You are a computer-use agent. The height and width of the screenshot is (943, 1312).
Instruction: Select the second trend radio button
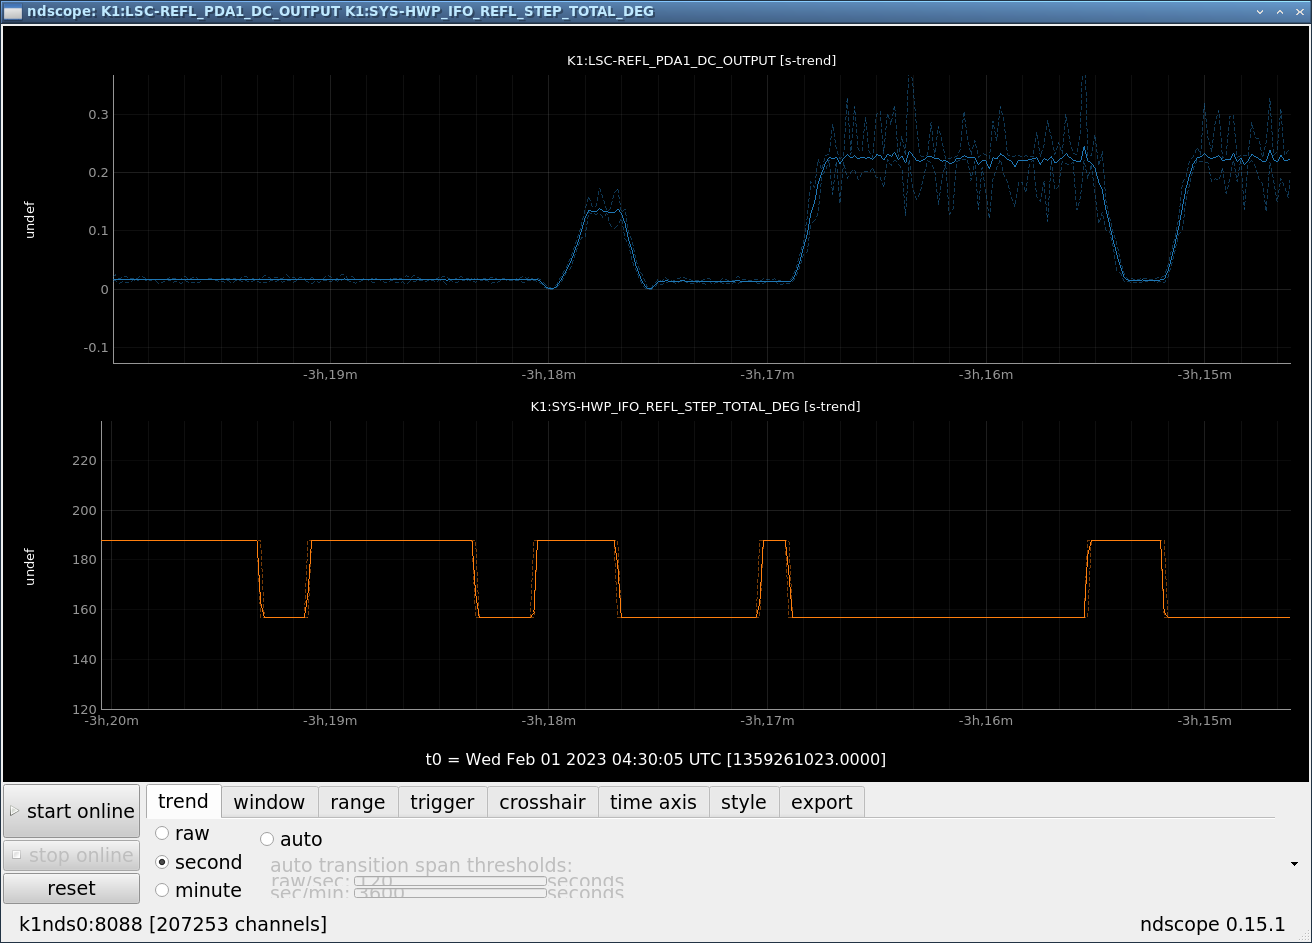coord(162,862)
